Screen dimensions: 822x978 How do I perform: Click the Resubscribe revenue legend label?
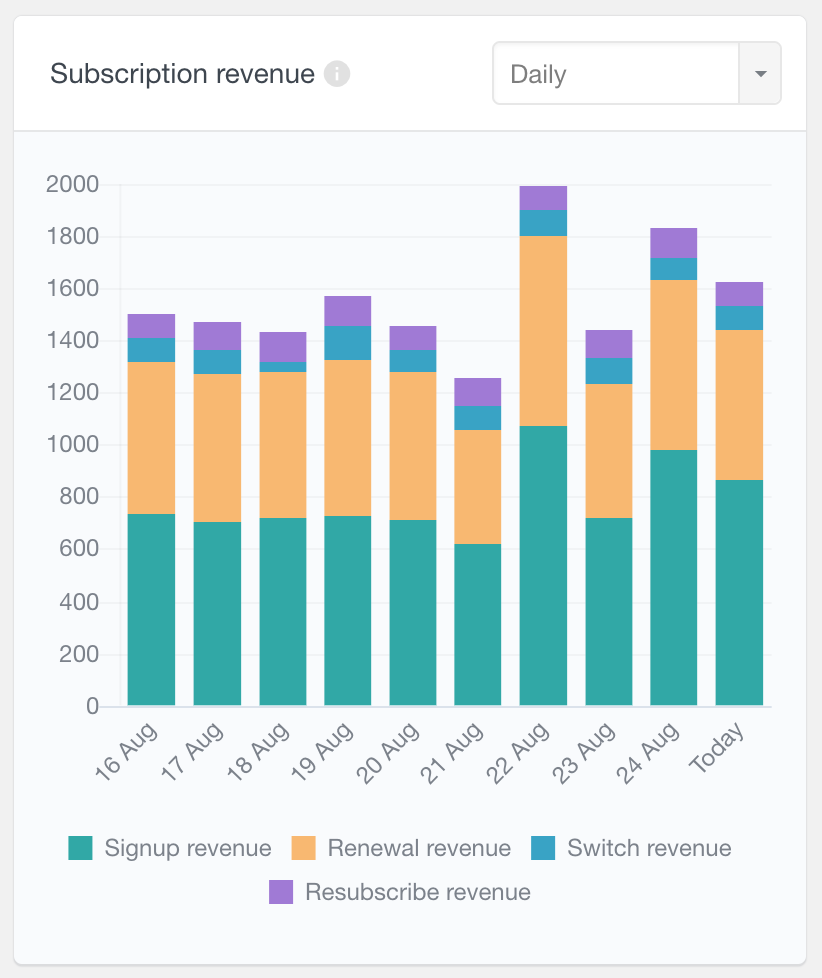pos(418,892)
